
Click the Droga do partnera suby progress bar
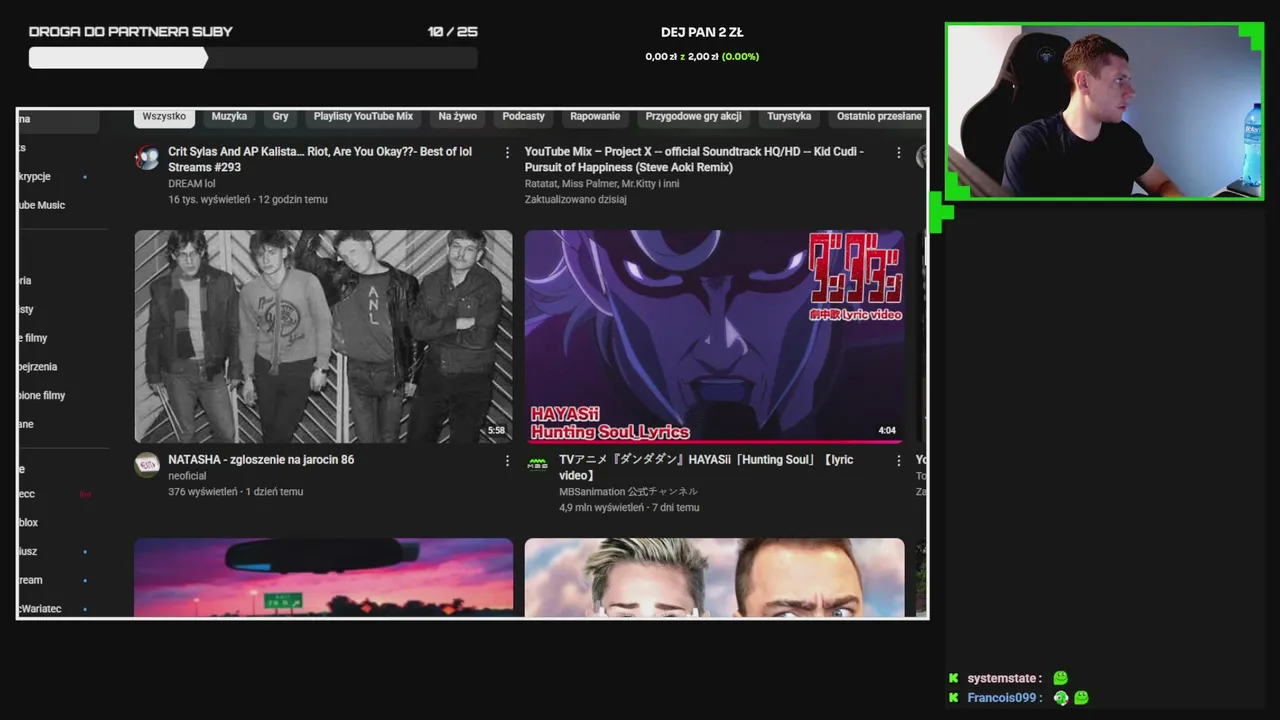[253, 58]
